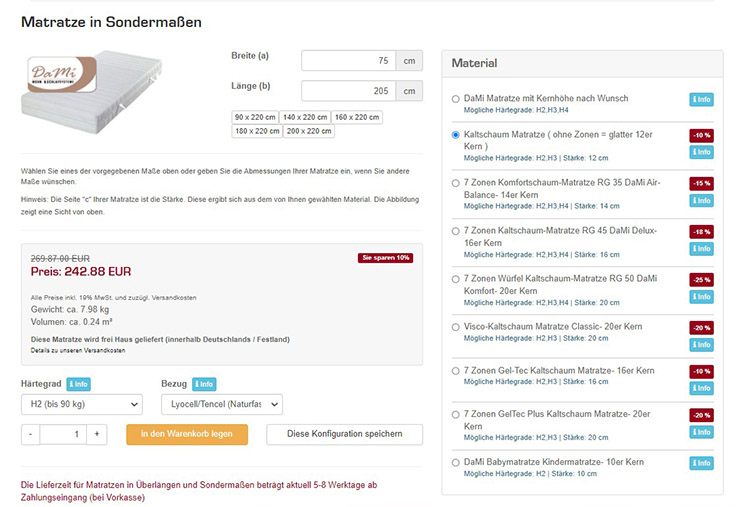The width and height of the screenshot is (750, 507).
Task: Select 7 Zonen GelTec Plus 20er Kern
Action: [455, 415]
